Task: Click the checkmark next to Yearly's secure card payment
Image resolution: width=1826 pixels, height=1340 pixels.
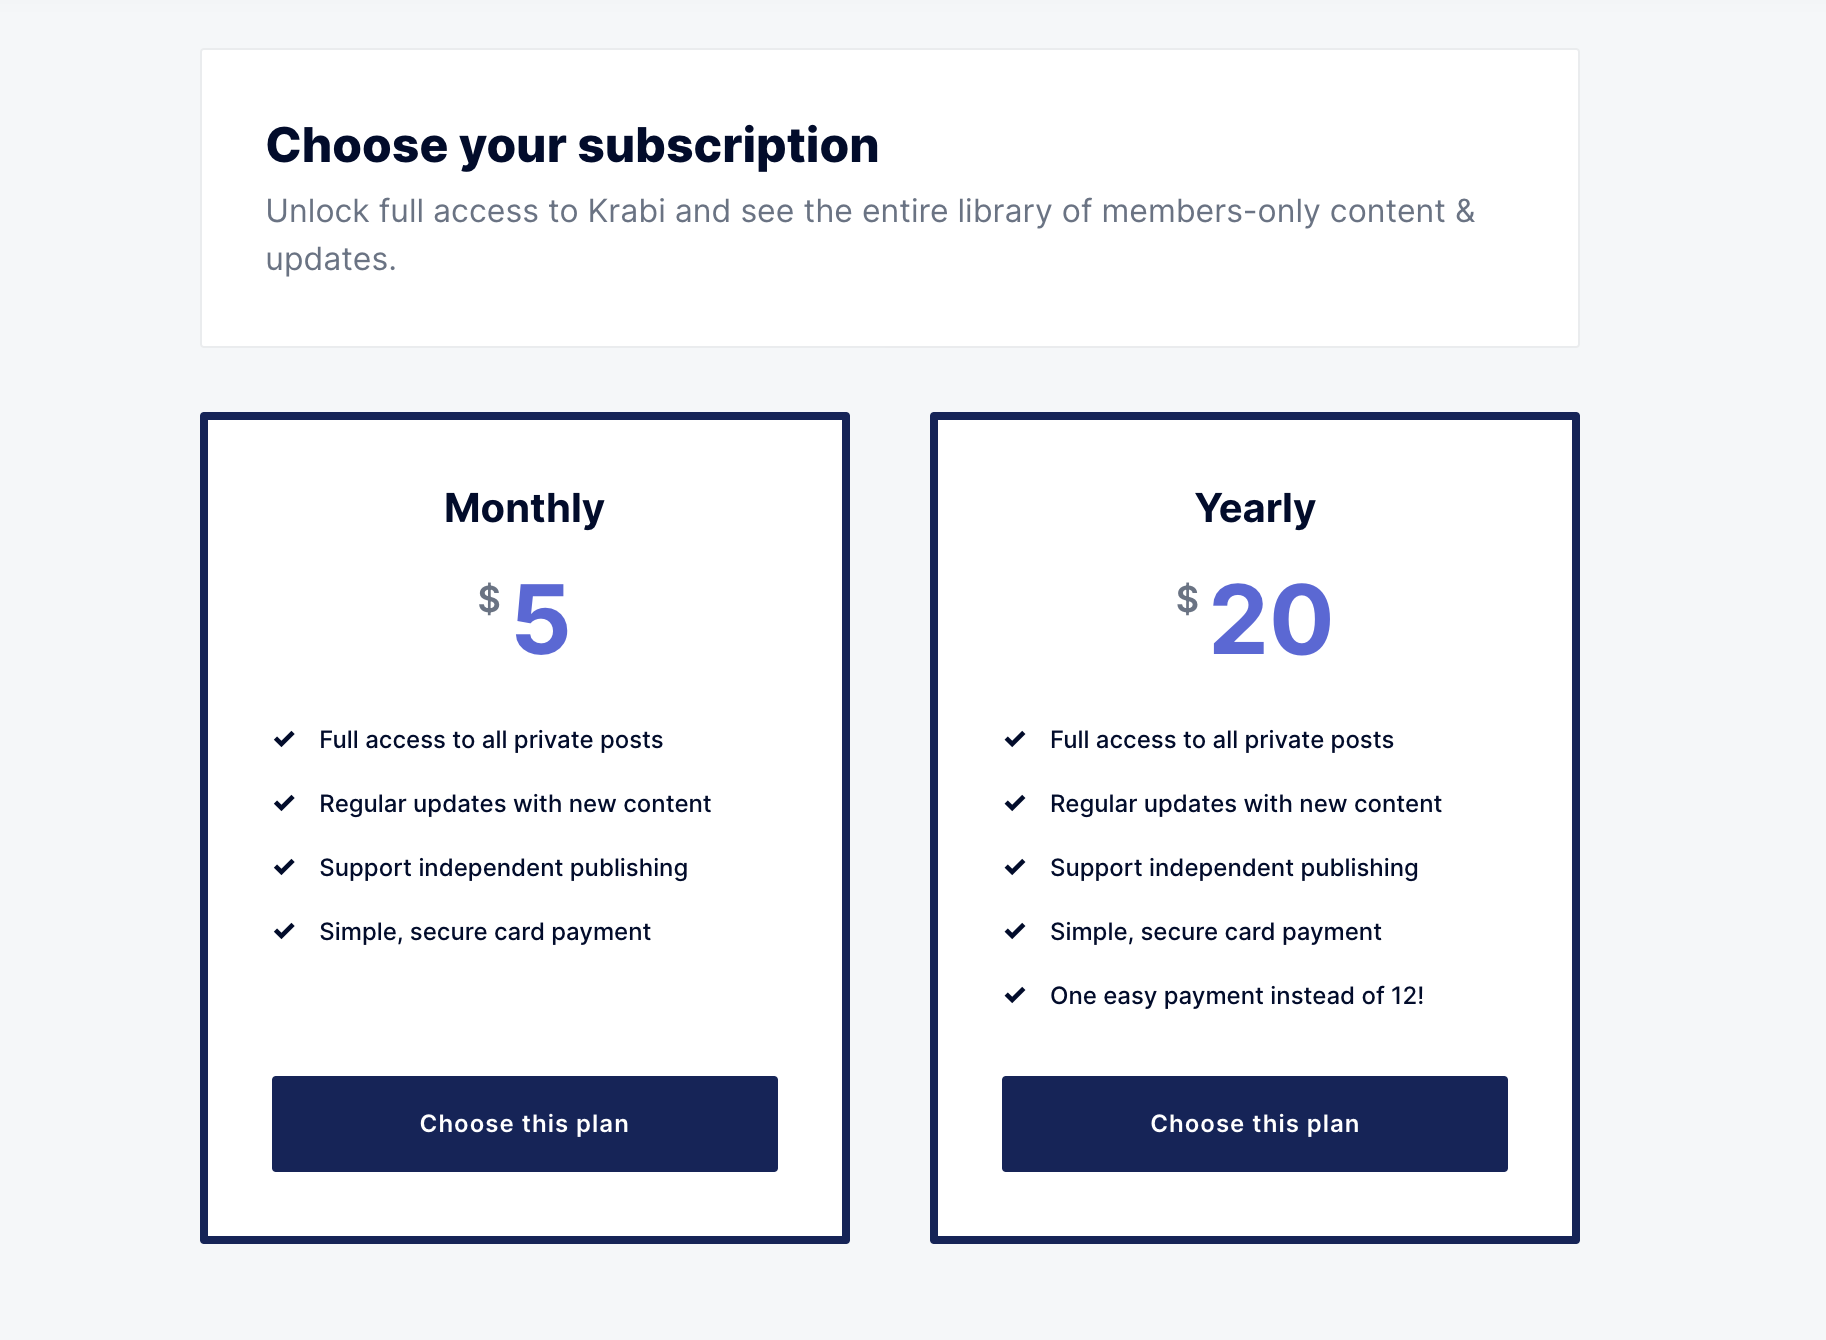Action: pos(1016,931)
